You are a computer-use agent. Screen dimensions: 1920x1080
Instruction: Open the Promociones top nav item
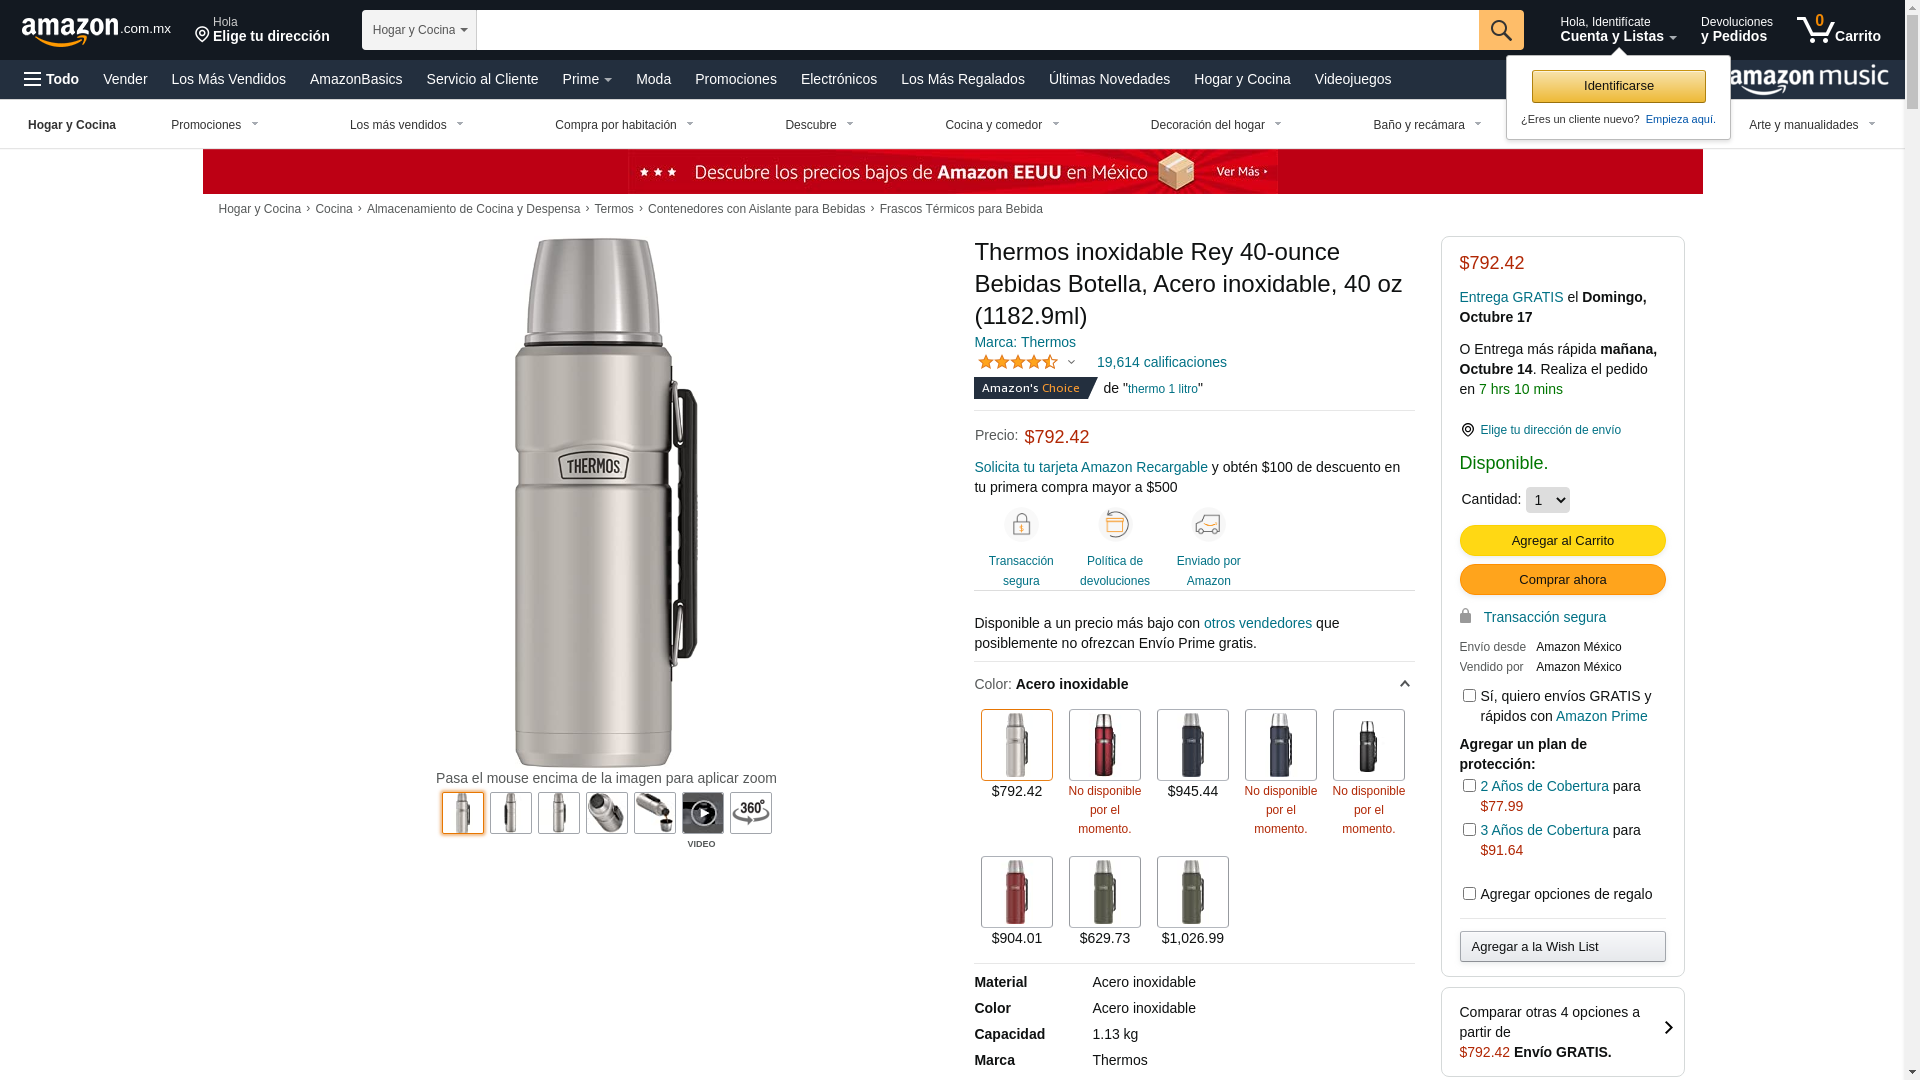[x=736, y=79]
